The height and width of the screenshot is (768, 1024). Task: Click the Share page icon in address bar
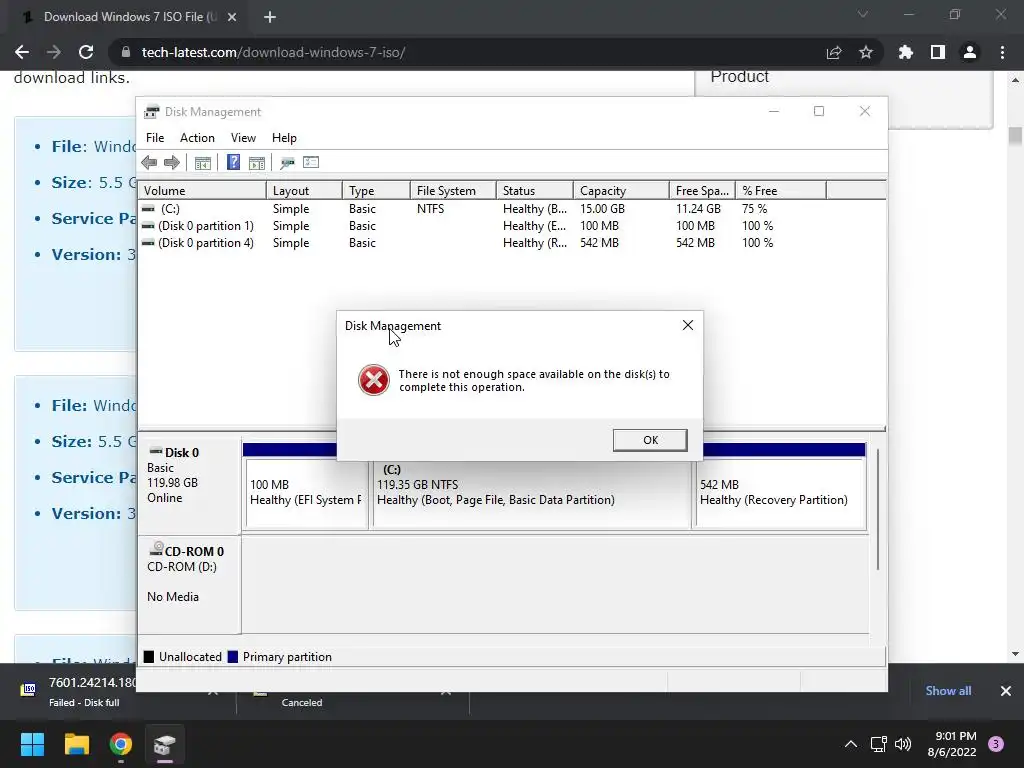[834, 52]
